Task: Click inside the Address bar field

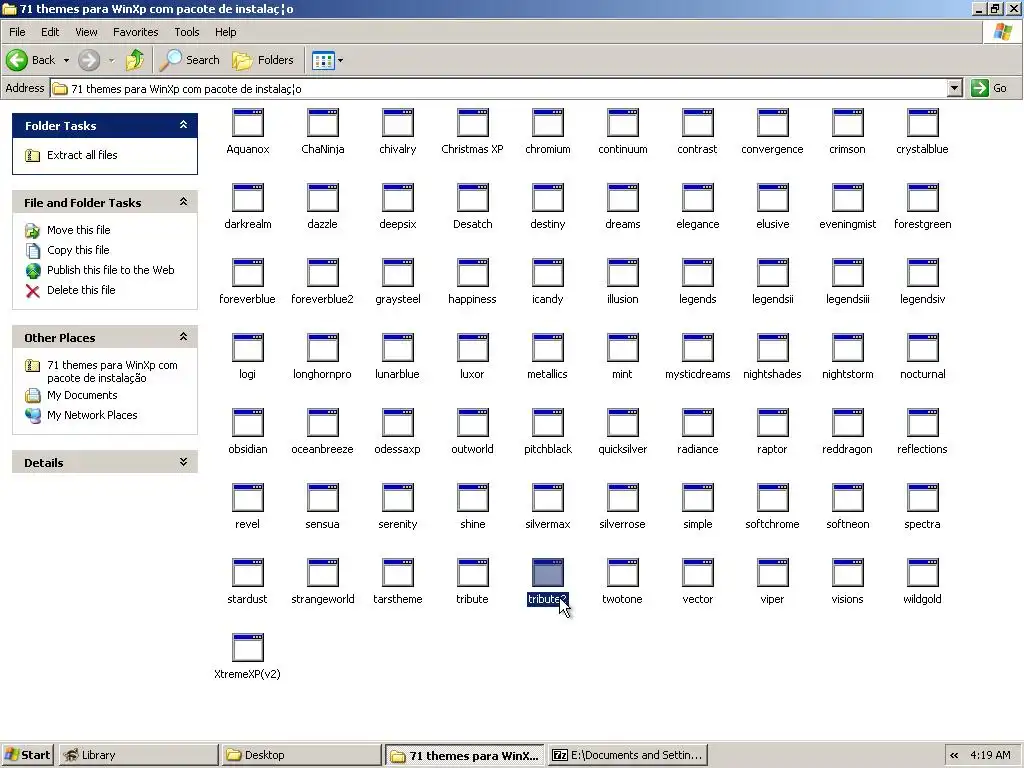Action: click(x=499, y=88)
